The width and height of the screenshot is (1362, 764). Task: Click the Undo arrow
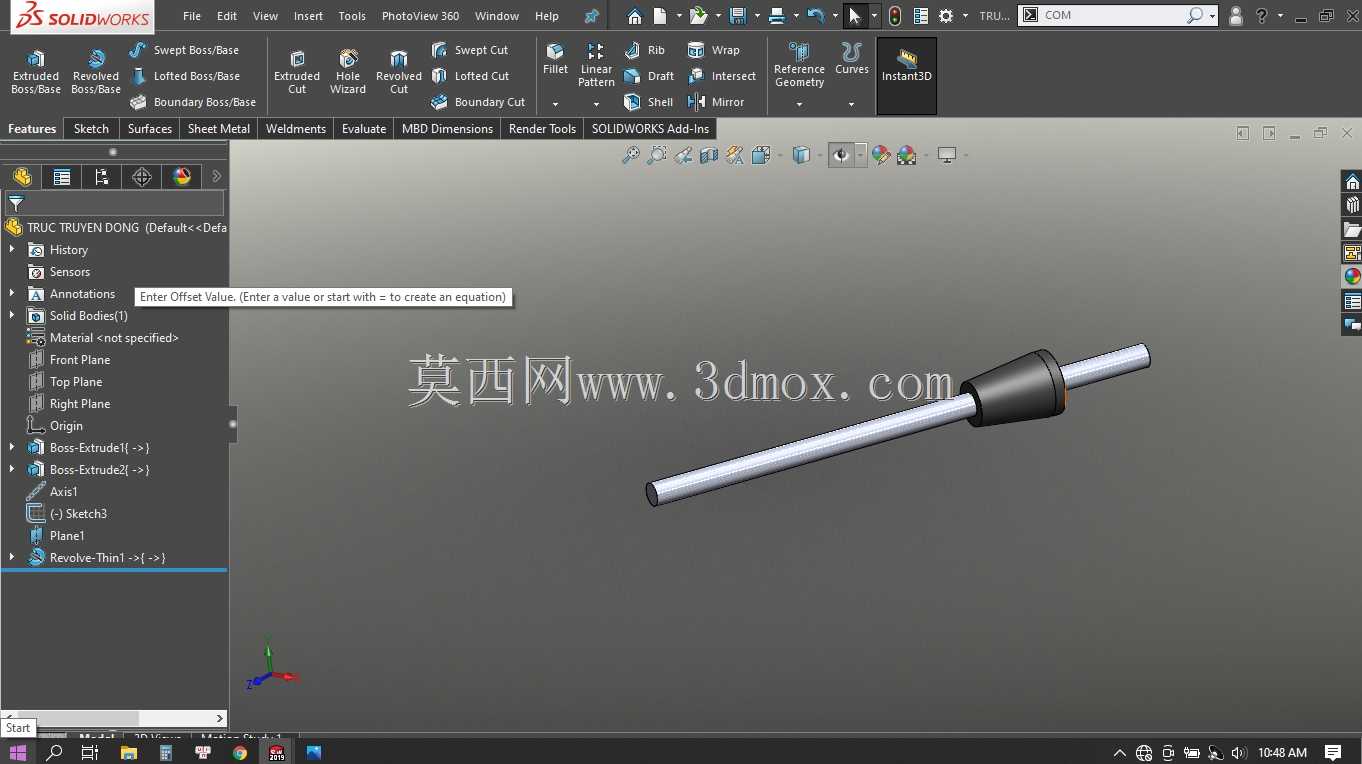[x=815, y=16]
